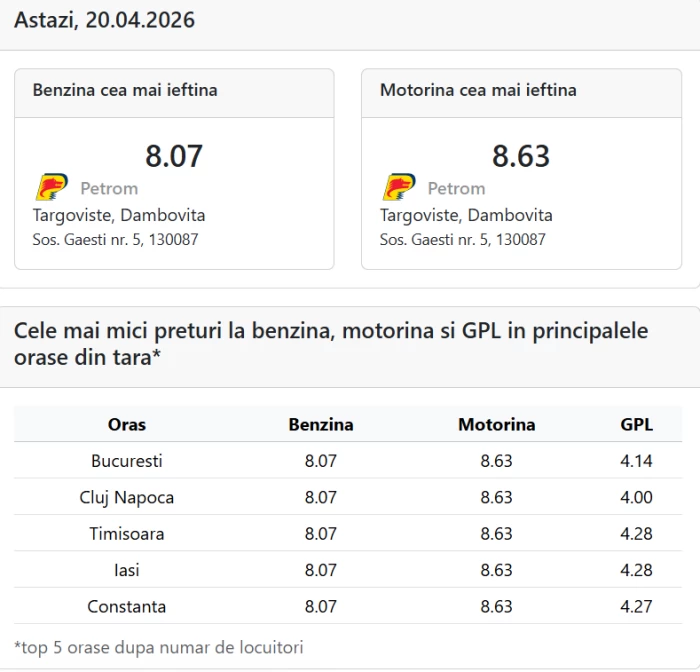Click Petrom logo in cheapest diesel card

pos(398,187)
